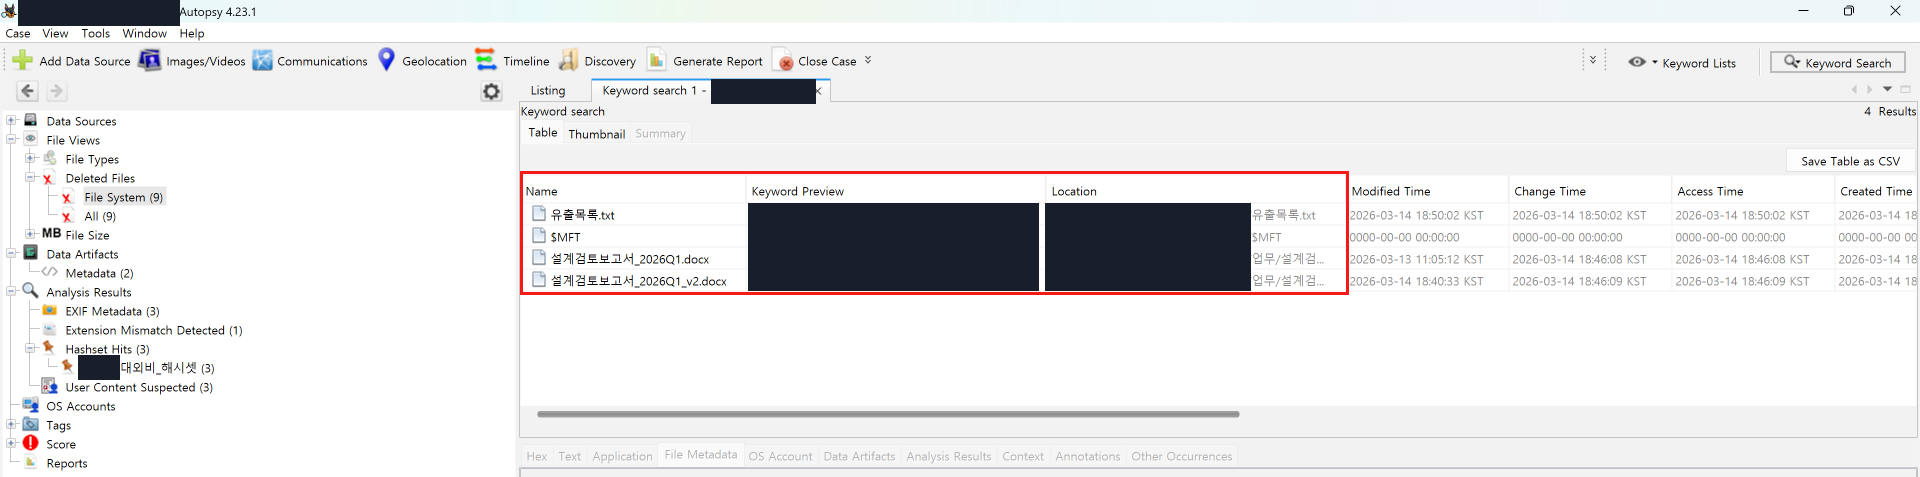Image resolution: width=1920 pixels, height=477 pixels.
Task: Click the Data Artifacts node icon
Action: [x=31, y=253]
